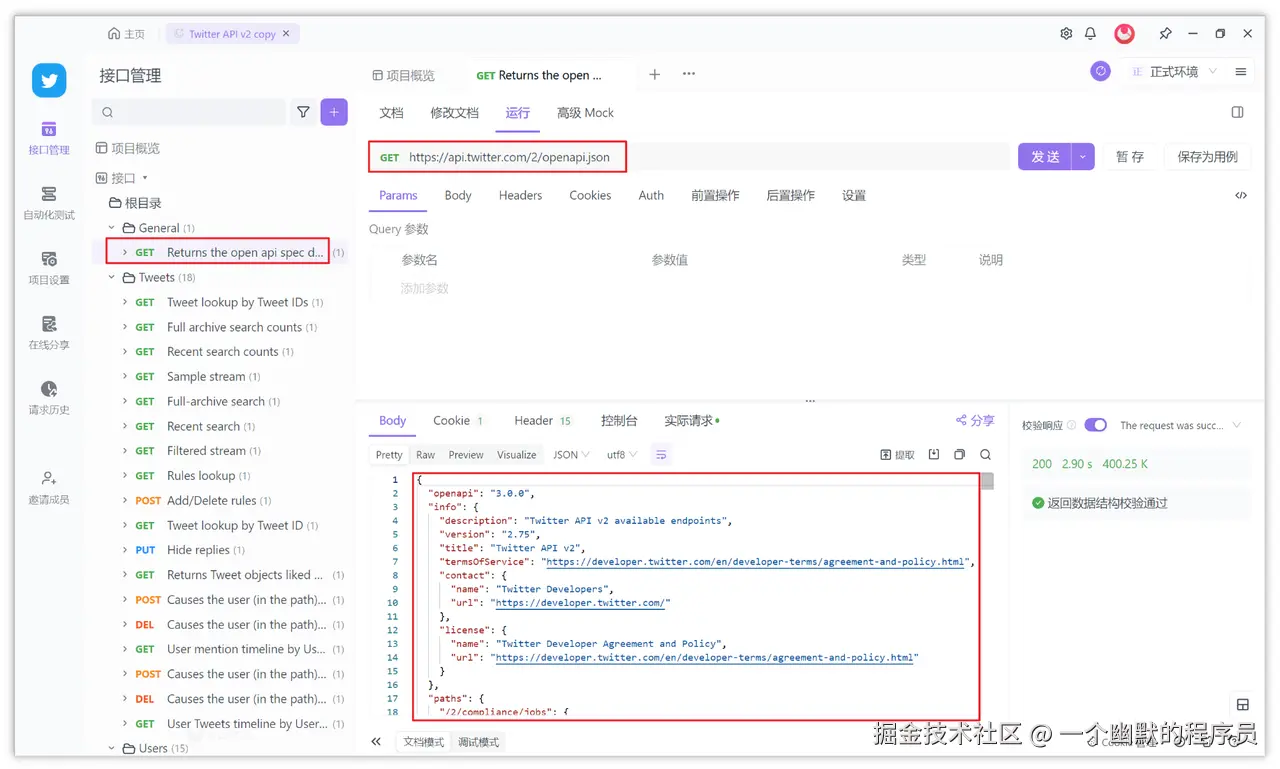
Task: Switch to 调试模式 at bottom
Action: click(x=479, y=742)
